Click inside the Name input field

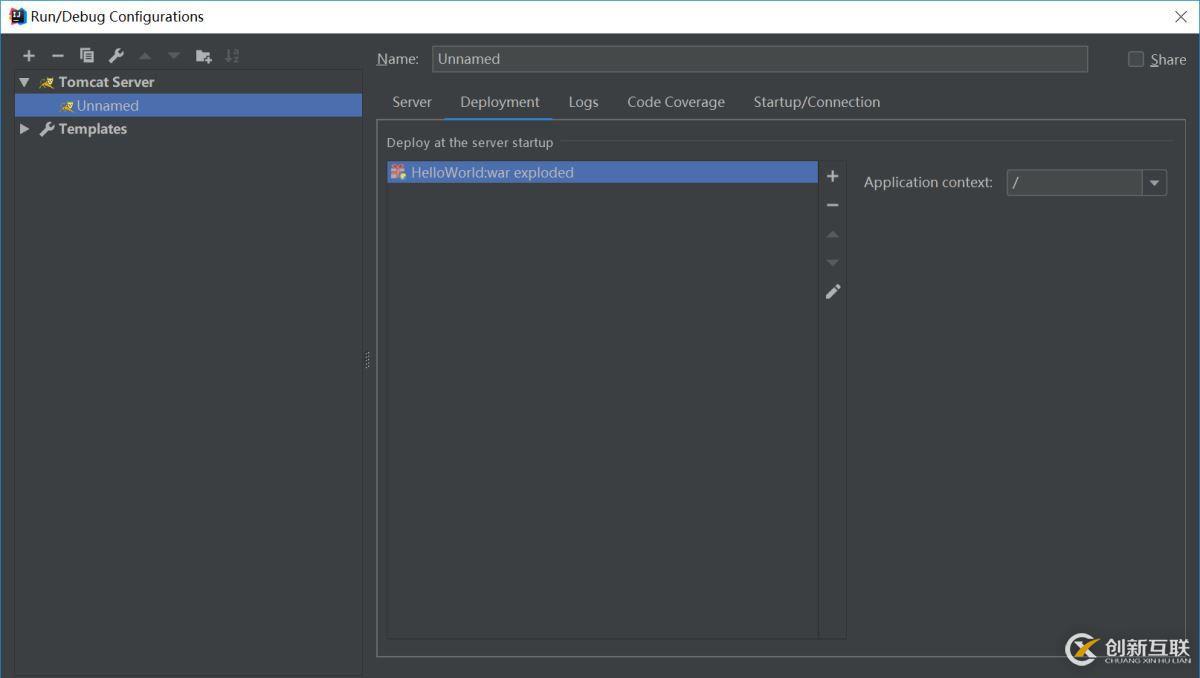tap(700, 58)
